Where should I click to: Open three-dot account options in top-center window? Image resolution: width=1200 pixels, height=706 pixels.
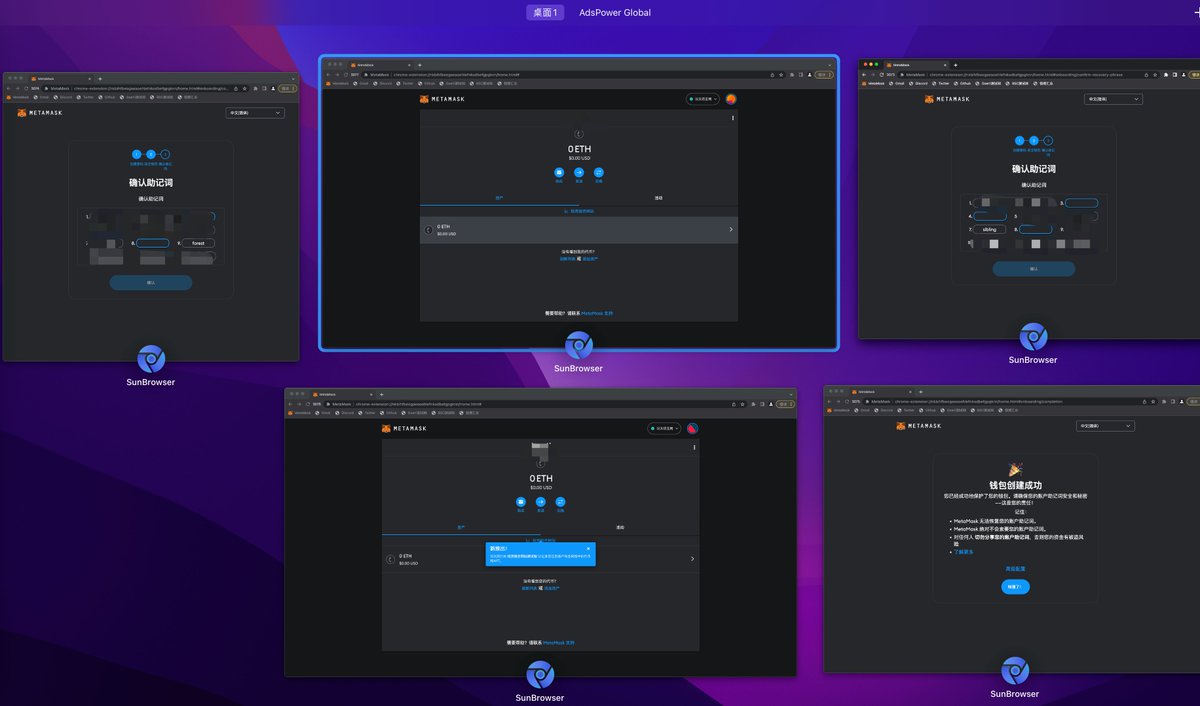tap(733, 118)
